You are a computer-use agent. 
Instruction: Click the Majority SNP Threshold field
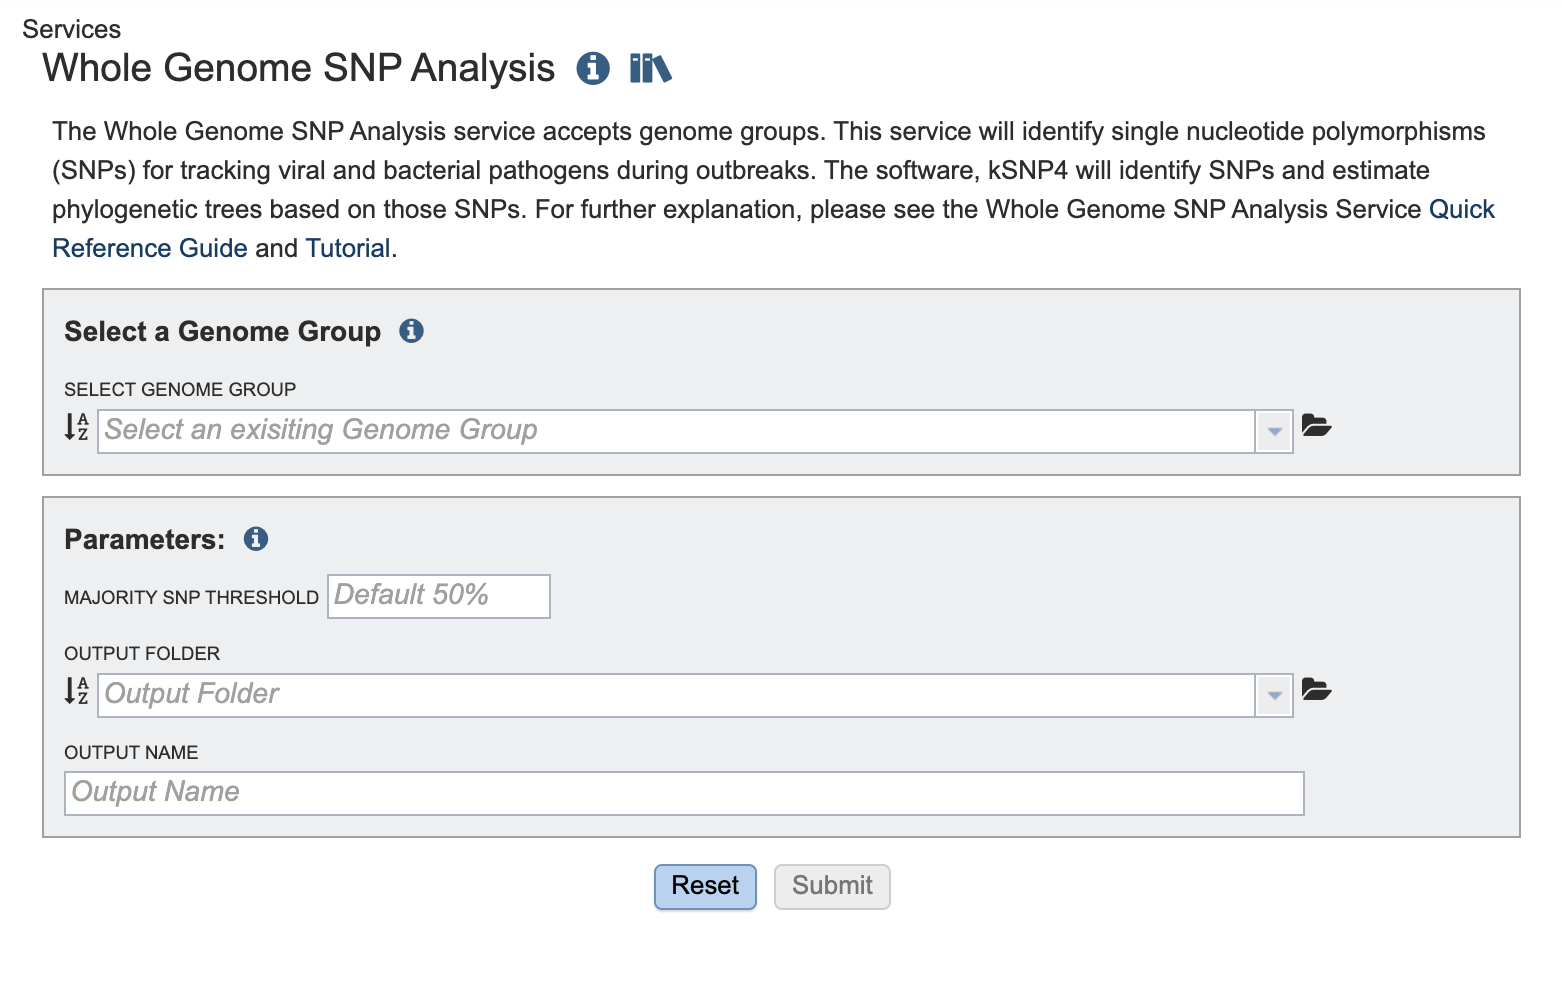tap(438, 596)
